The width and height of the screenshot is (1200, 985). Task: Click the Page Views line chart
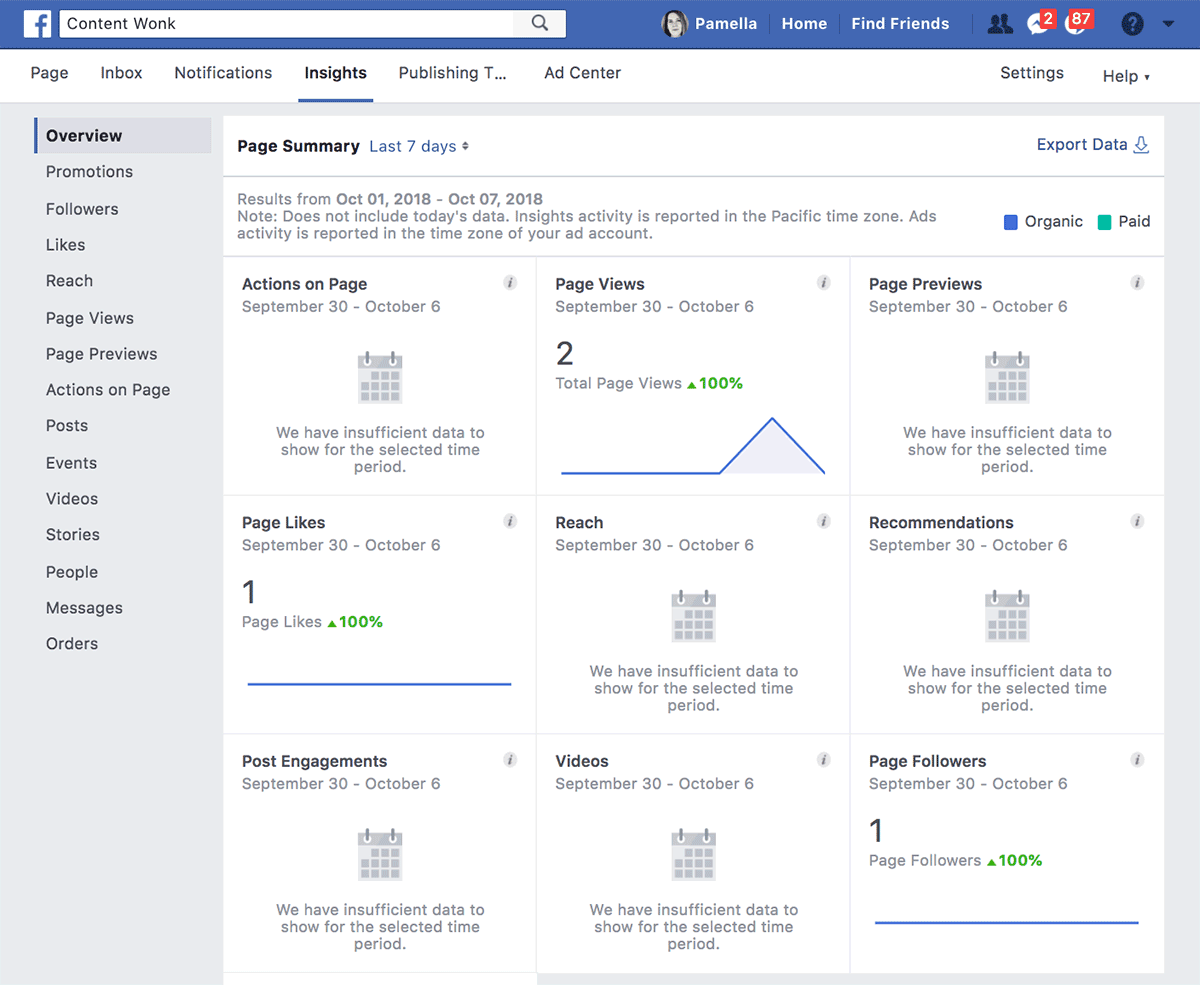click(693, 446)
